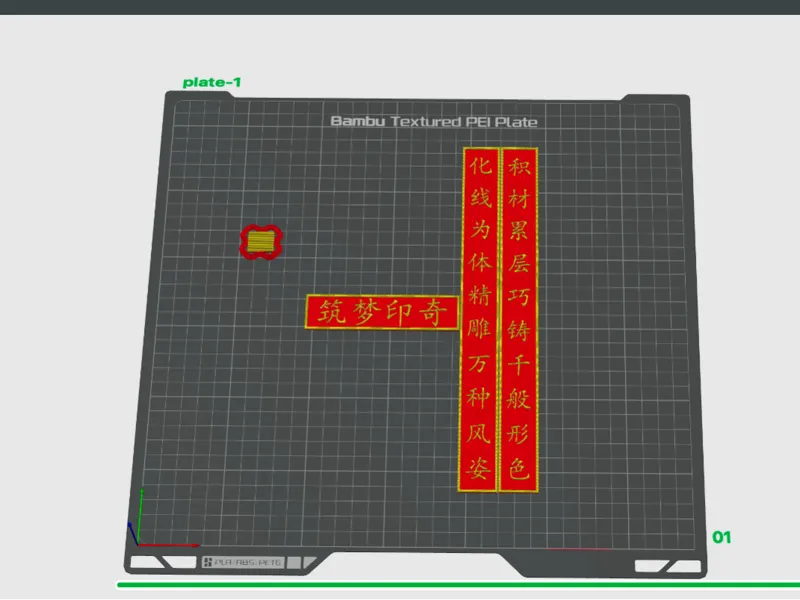
Task: Click the 筑 character on the horizontal banner
Action: 333,311
